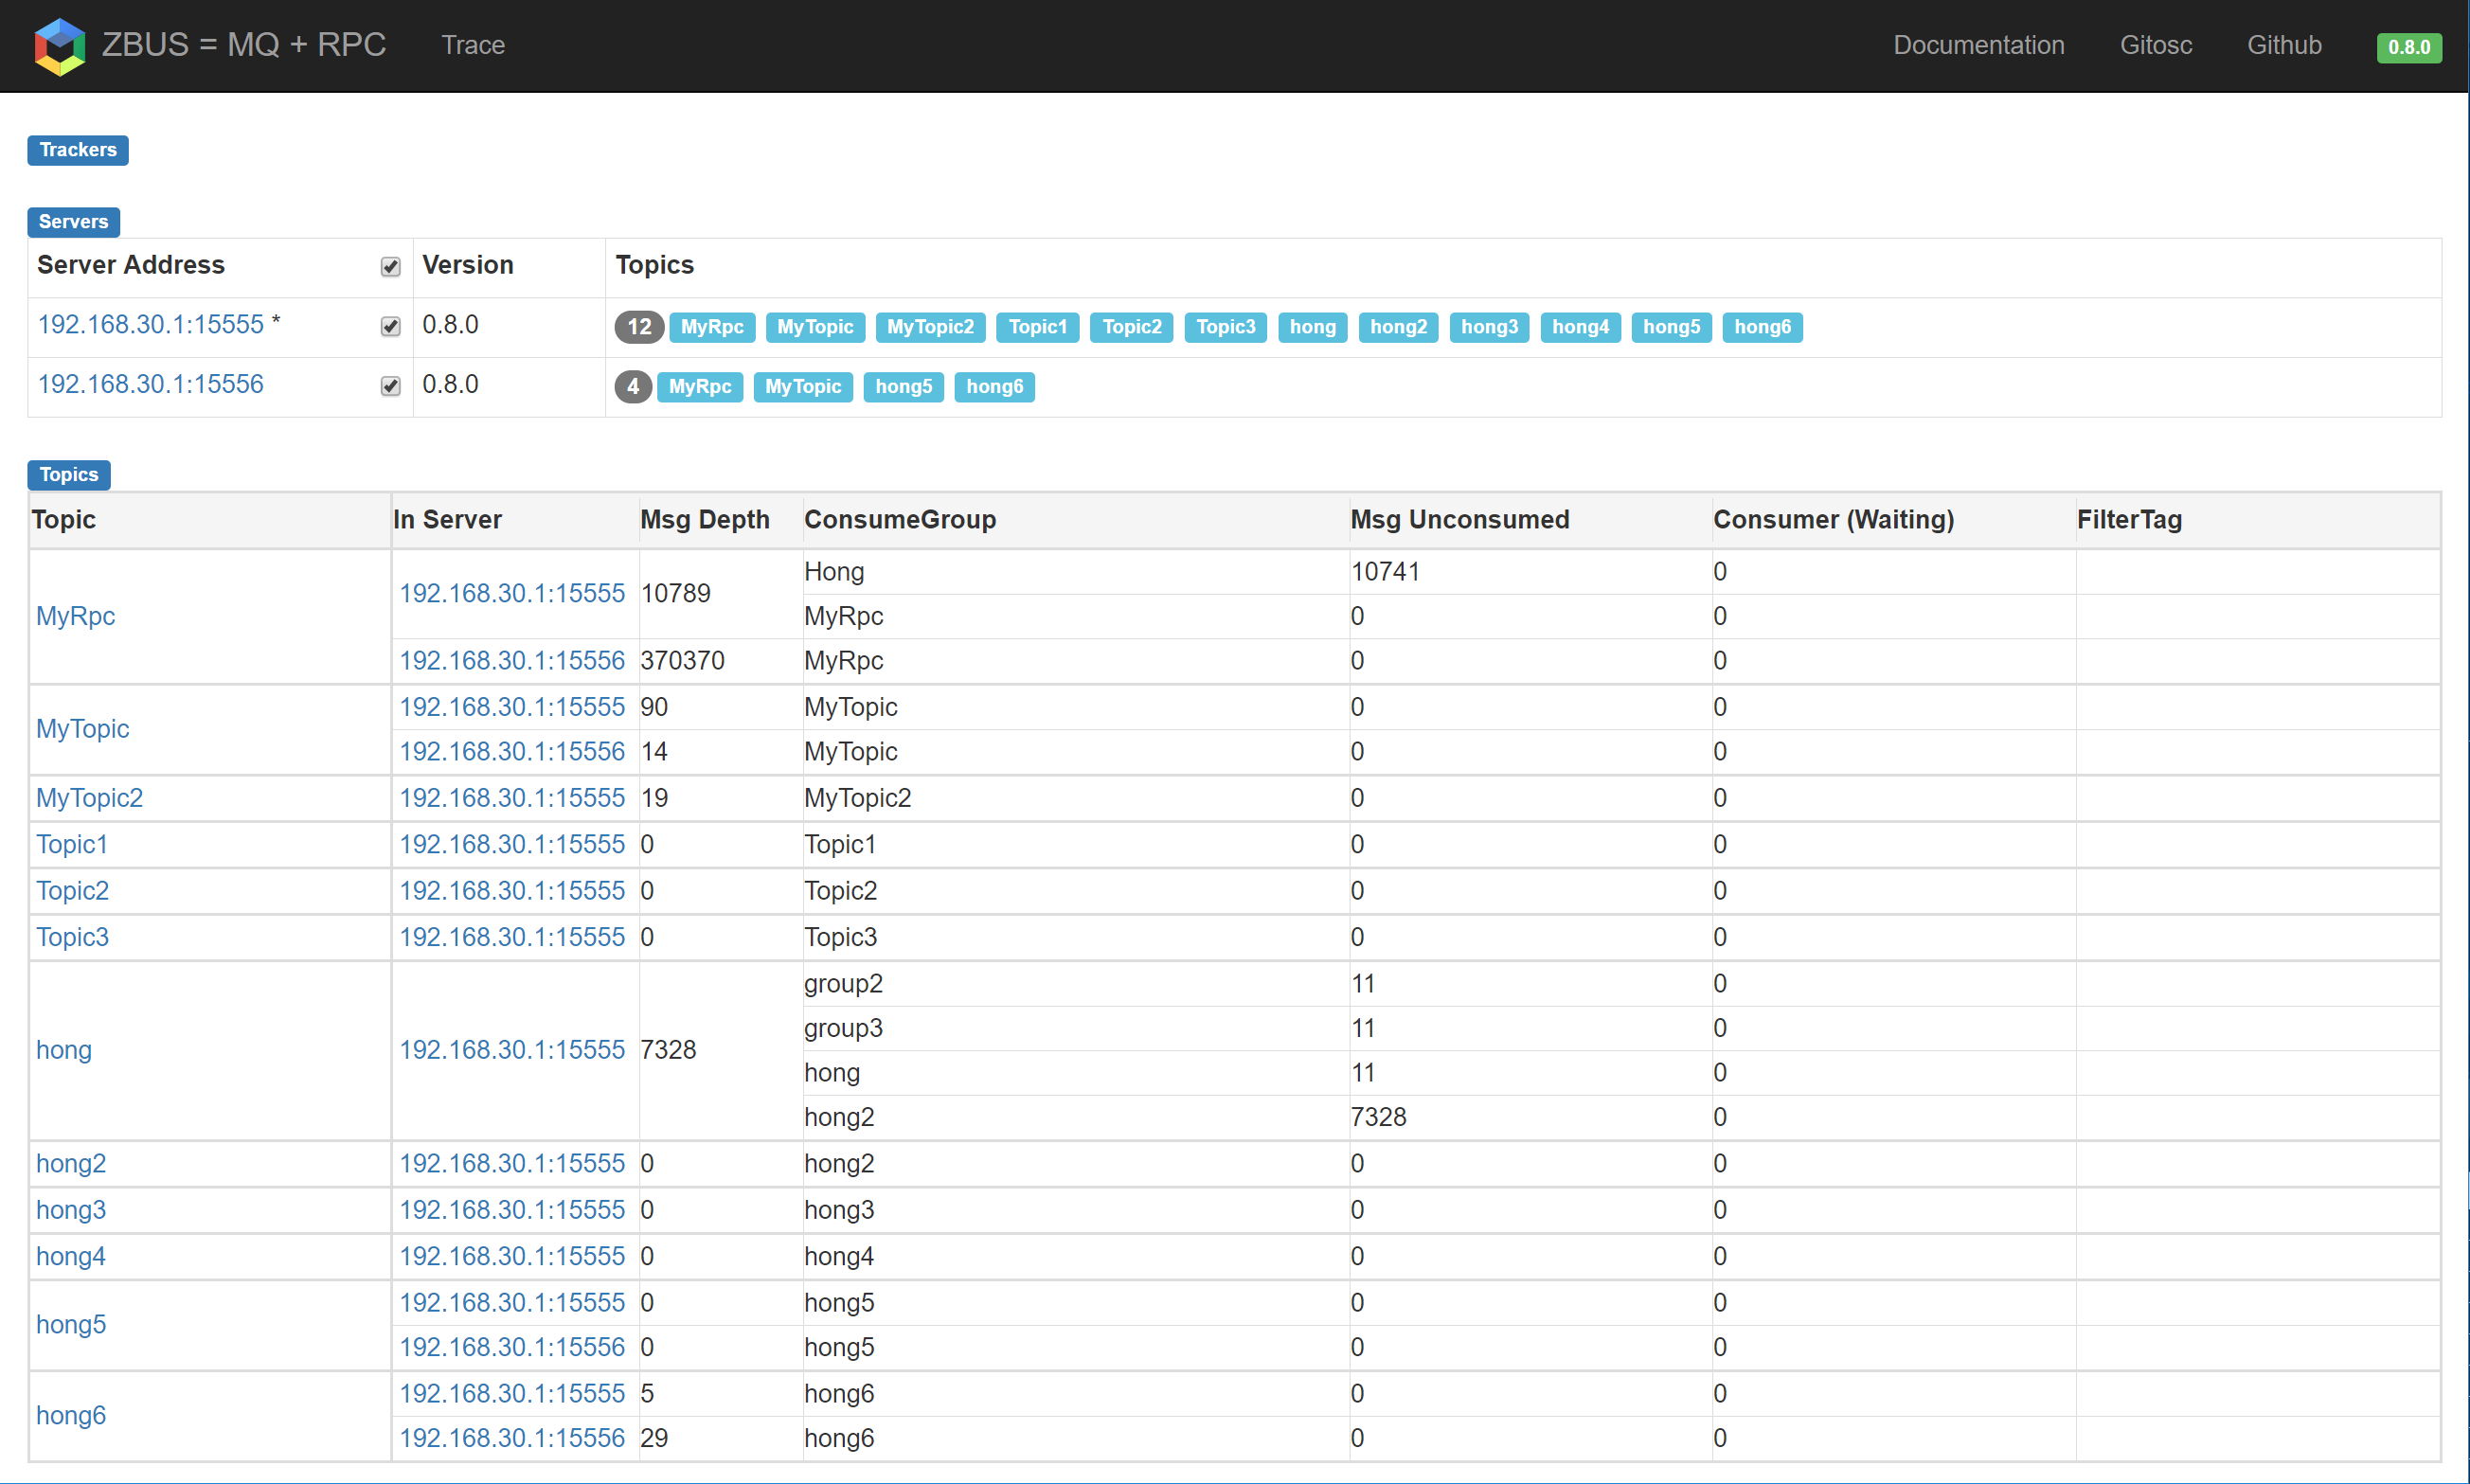Click the 12 topic count badge
This screenshot has width=2470, height=1484.
point(639,327)
